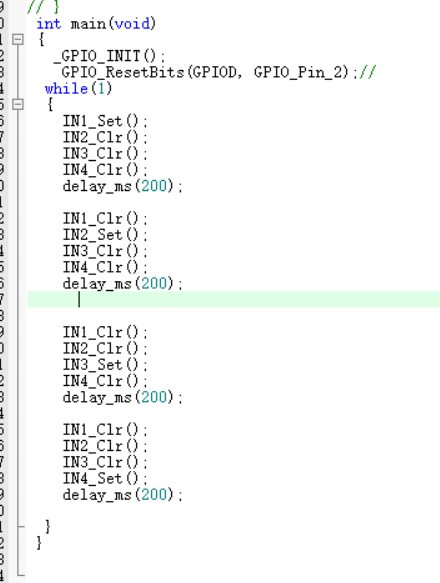Click the '_GPIO_INIT();' call
This screenshot has width=440, height=583.
[x=109, y=56]
